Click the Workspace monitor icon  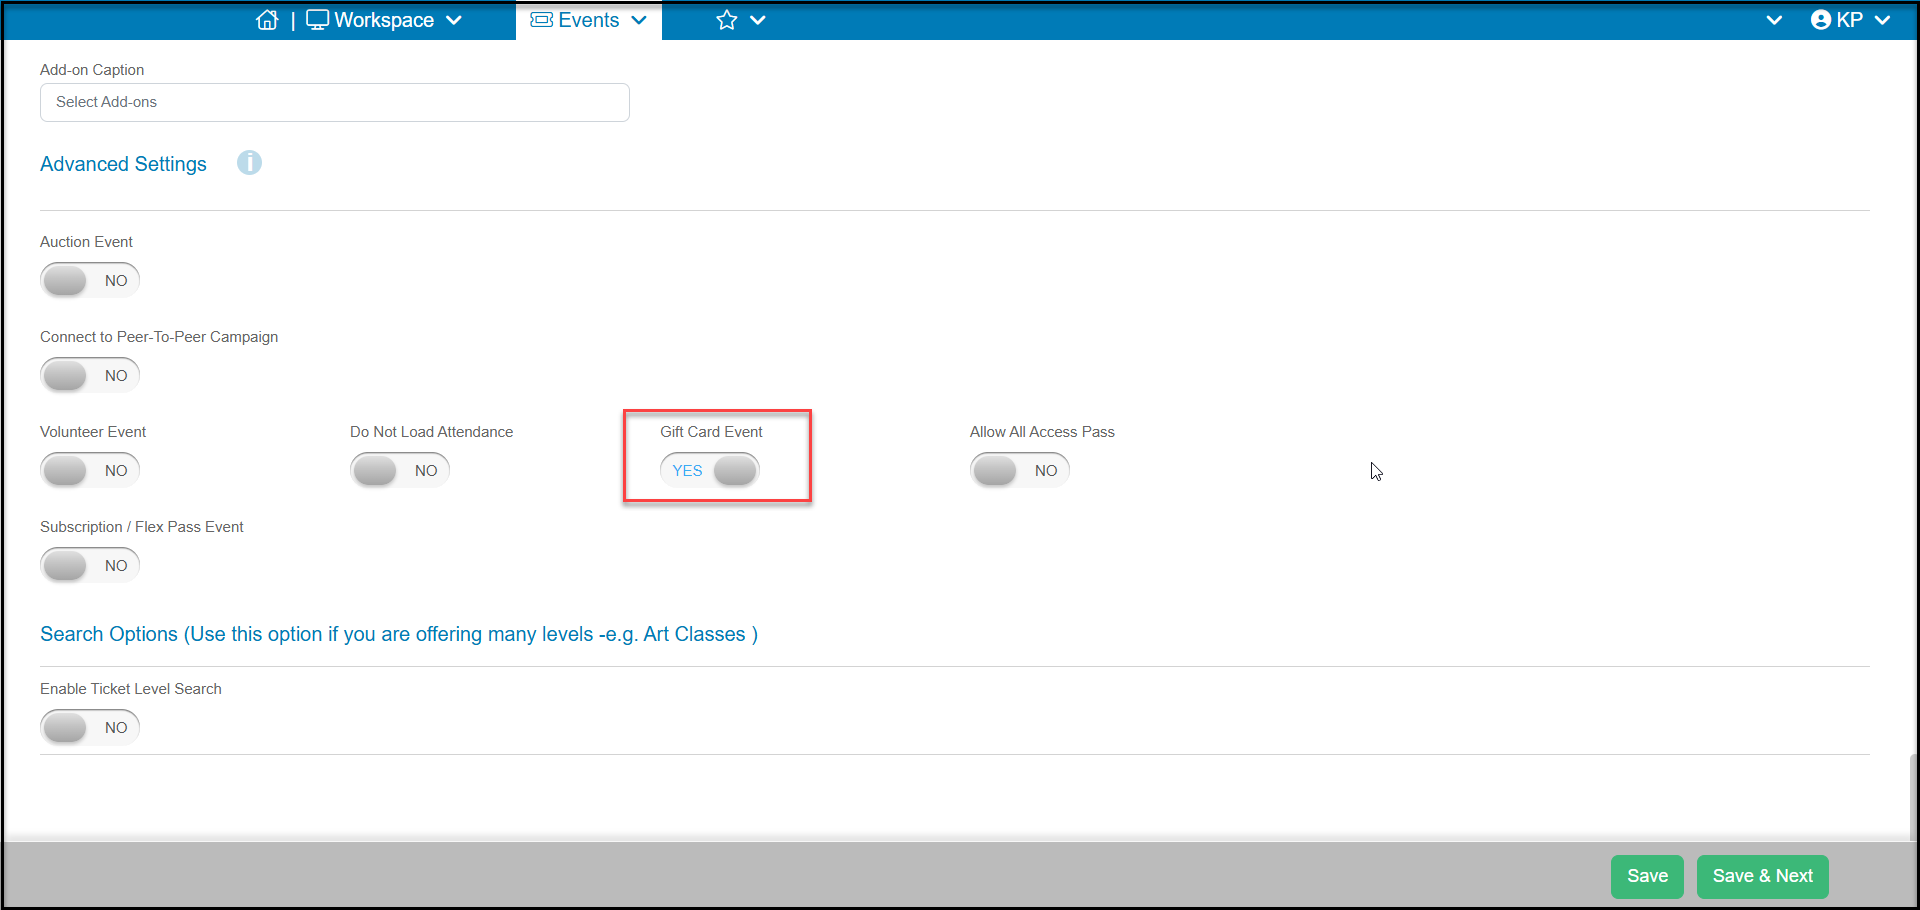click(317, 20)
